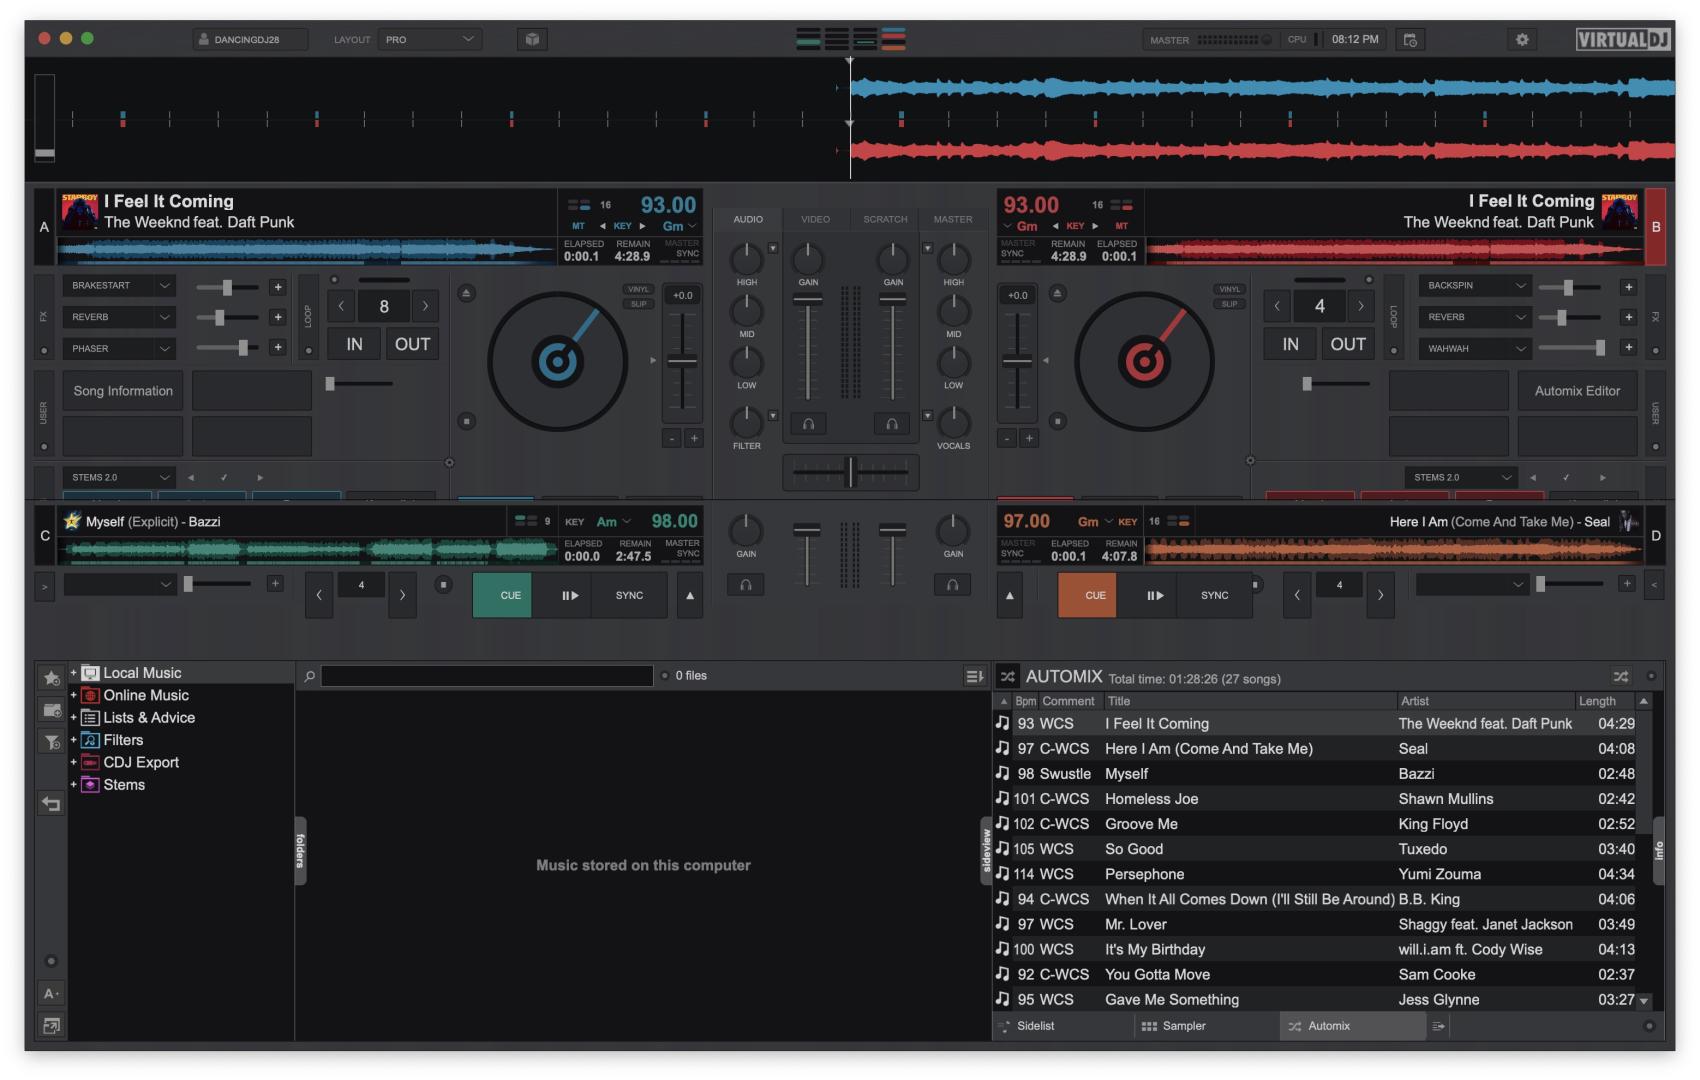Image resolution: width=1700 pixels, height=1080 pixels.
Task: Click deck C up-arrow expand button
Action: (690, 595)
